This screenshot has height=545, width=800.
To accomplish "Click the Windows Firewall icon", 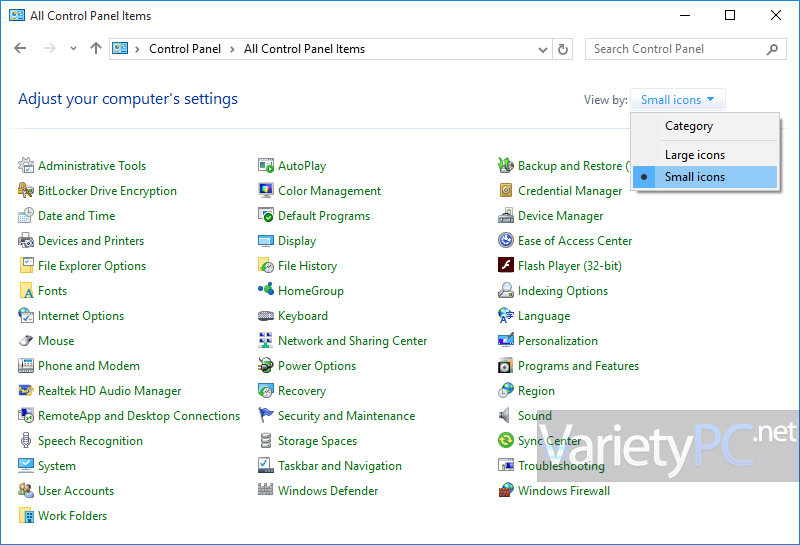I will [506, 490].
